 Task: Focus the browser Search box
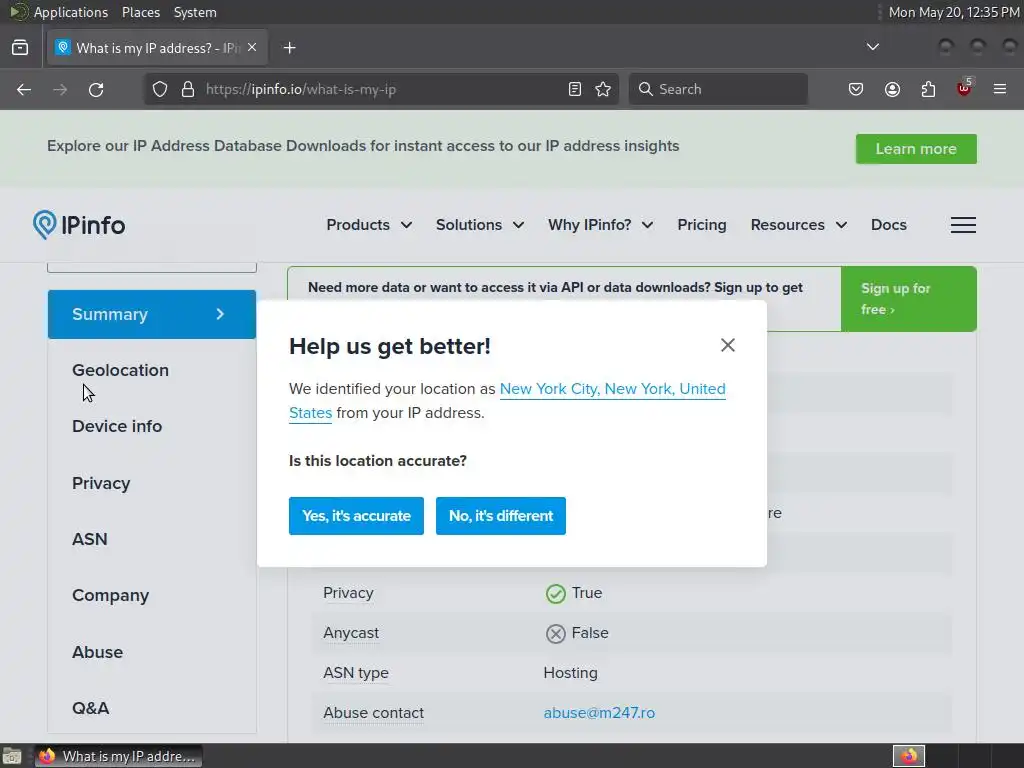click(718, 89)
